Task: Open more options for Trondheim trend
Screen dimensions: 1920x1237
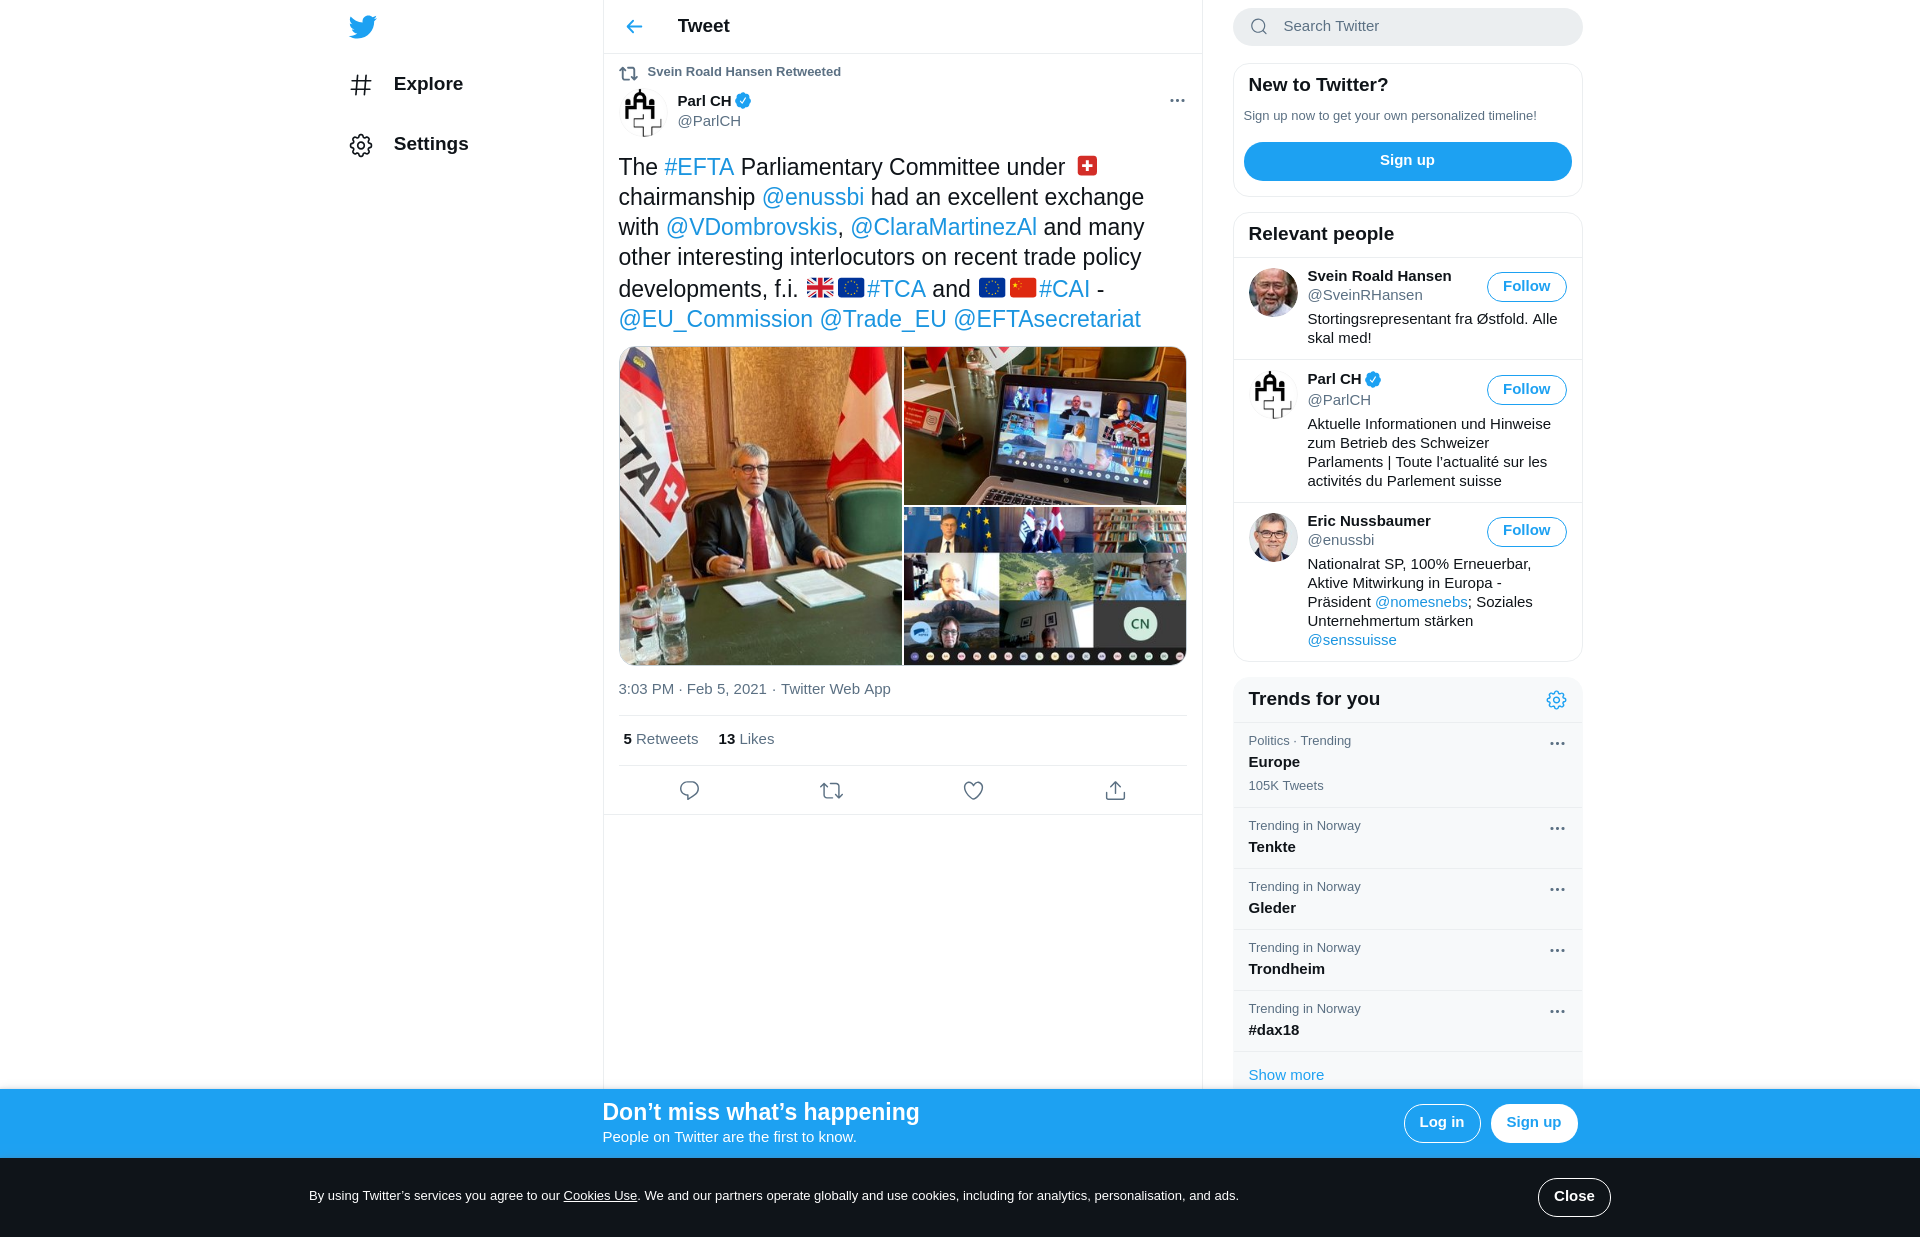Action: point(1557,951)
